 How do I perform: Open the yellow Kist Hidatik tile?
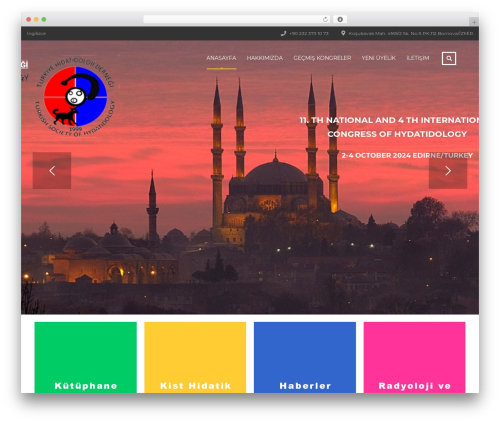(195, 357)
